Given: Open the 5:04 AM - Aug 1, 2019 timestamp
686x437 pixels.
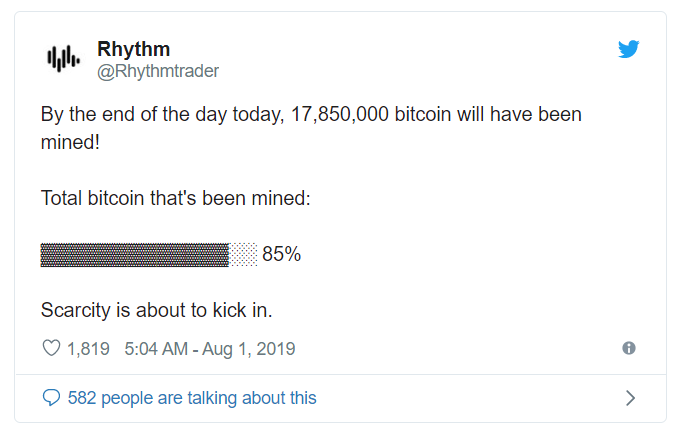Looking at the screenshot, I should [x=210, y=349].
